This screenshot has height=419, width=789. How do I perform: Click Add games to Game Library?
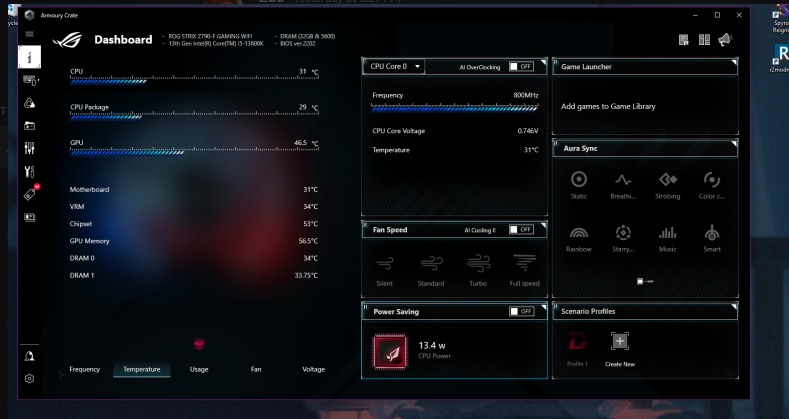608,106
